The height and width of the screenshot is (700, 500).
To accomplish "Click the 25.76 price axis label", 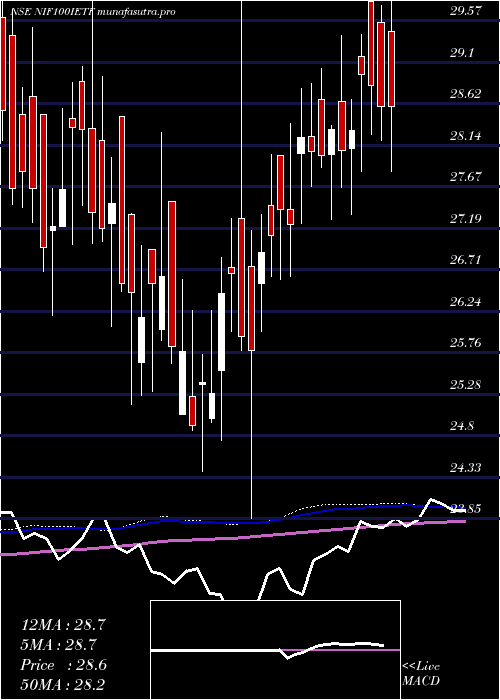I will pyautogui.click(x=465, y=343).
